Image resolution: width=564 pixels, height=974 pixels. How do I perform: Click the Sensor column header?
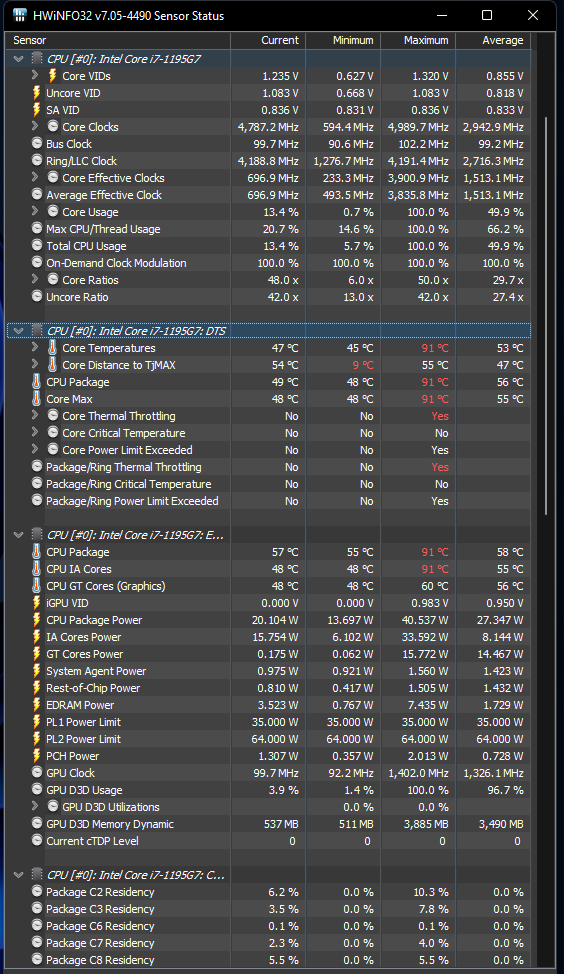coord(118,40)
